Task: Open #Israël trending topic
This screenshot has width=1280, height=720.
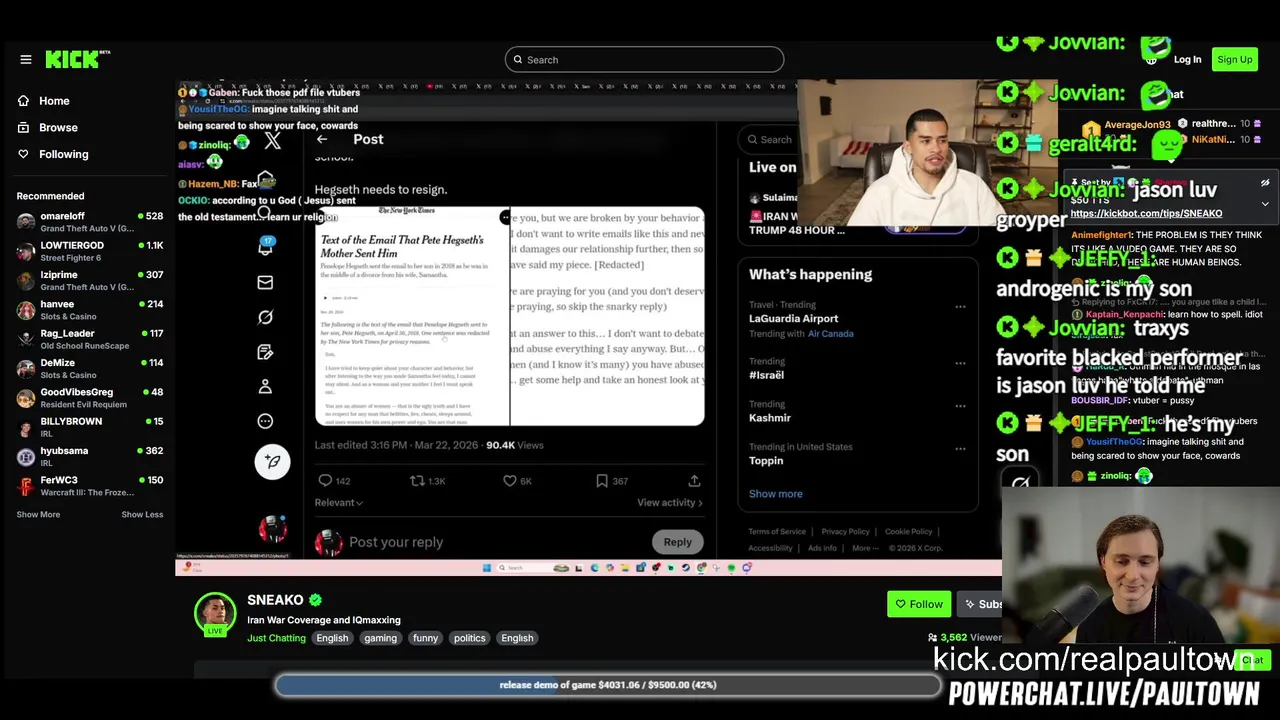Action: pos(766,375)
